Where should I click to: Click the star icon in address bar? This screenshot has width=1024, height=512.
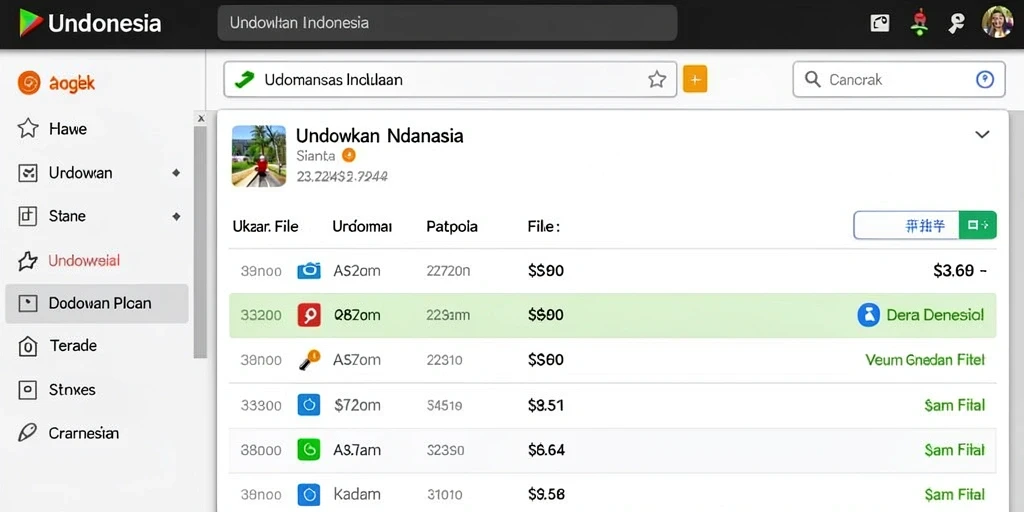click(x=657, y=80)
